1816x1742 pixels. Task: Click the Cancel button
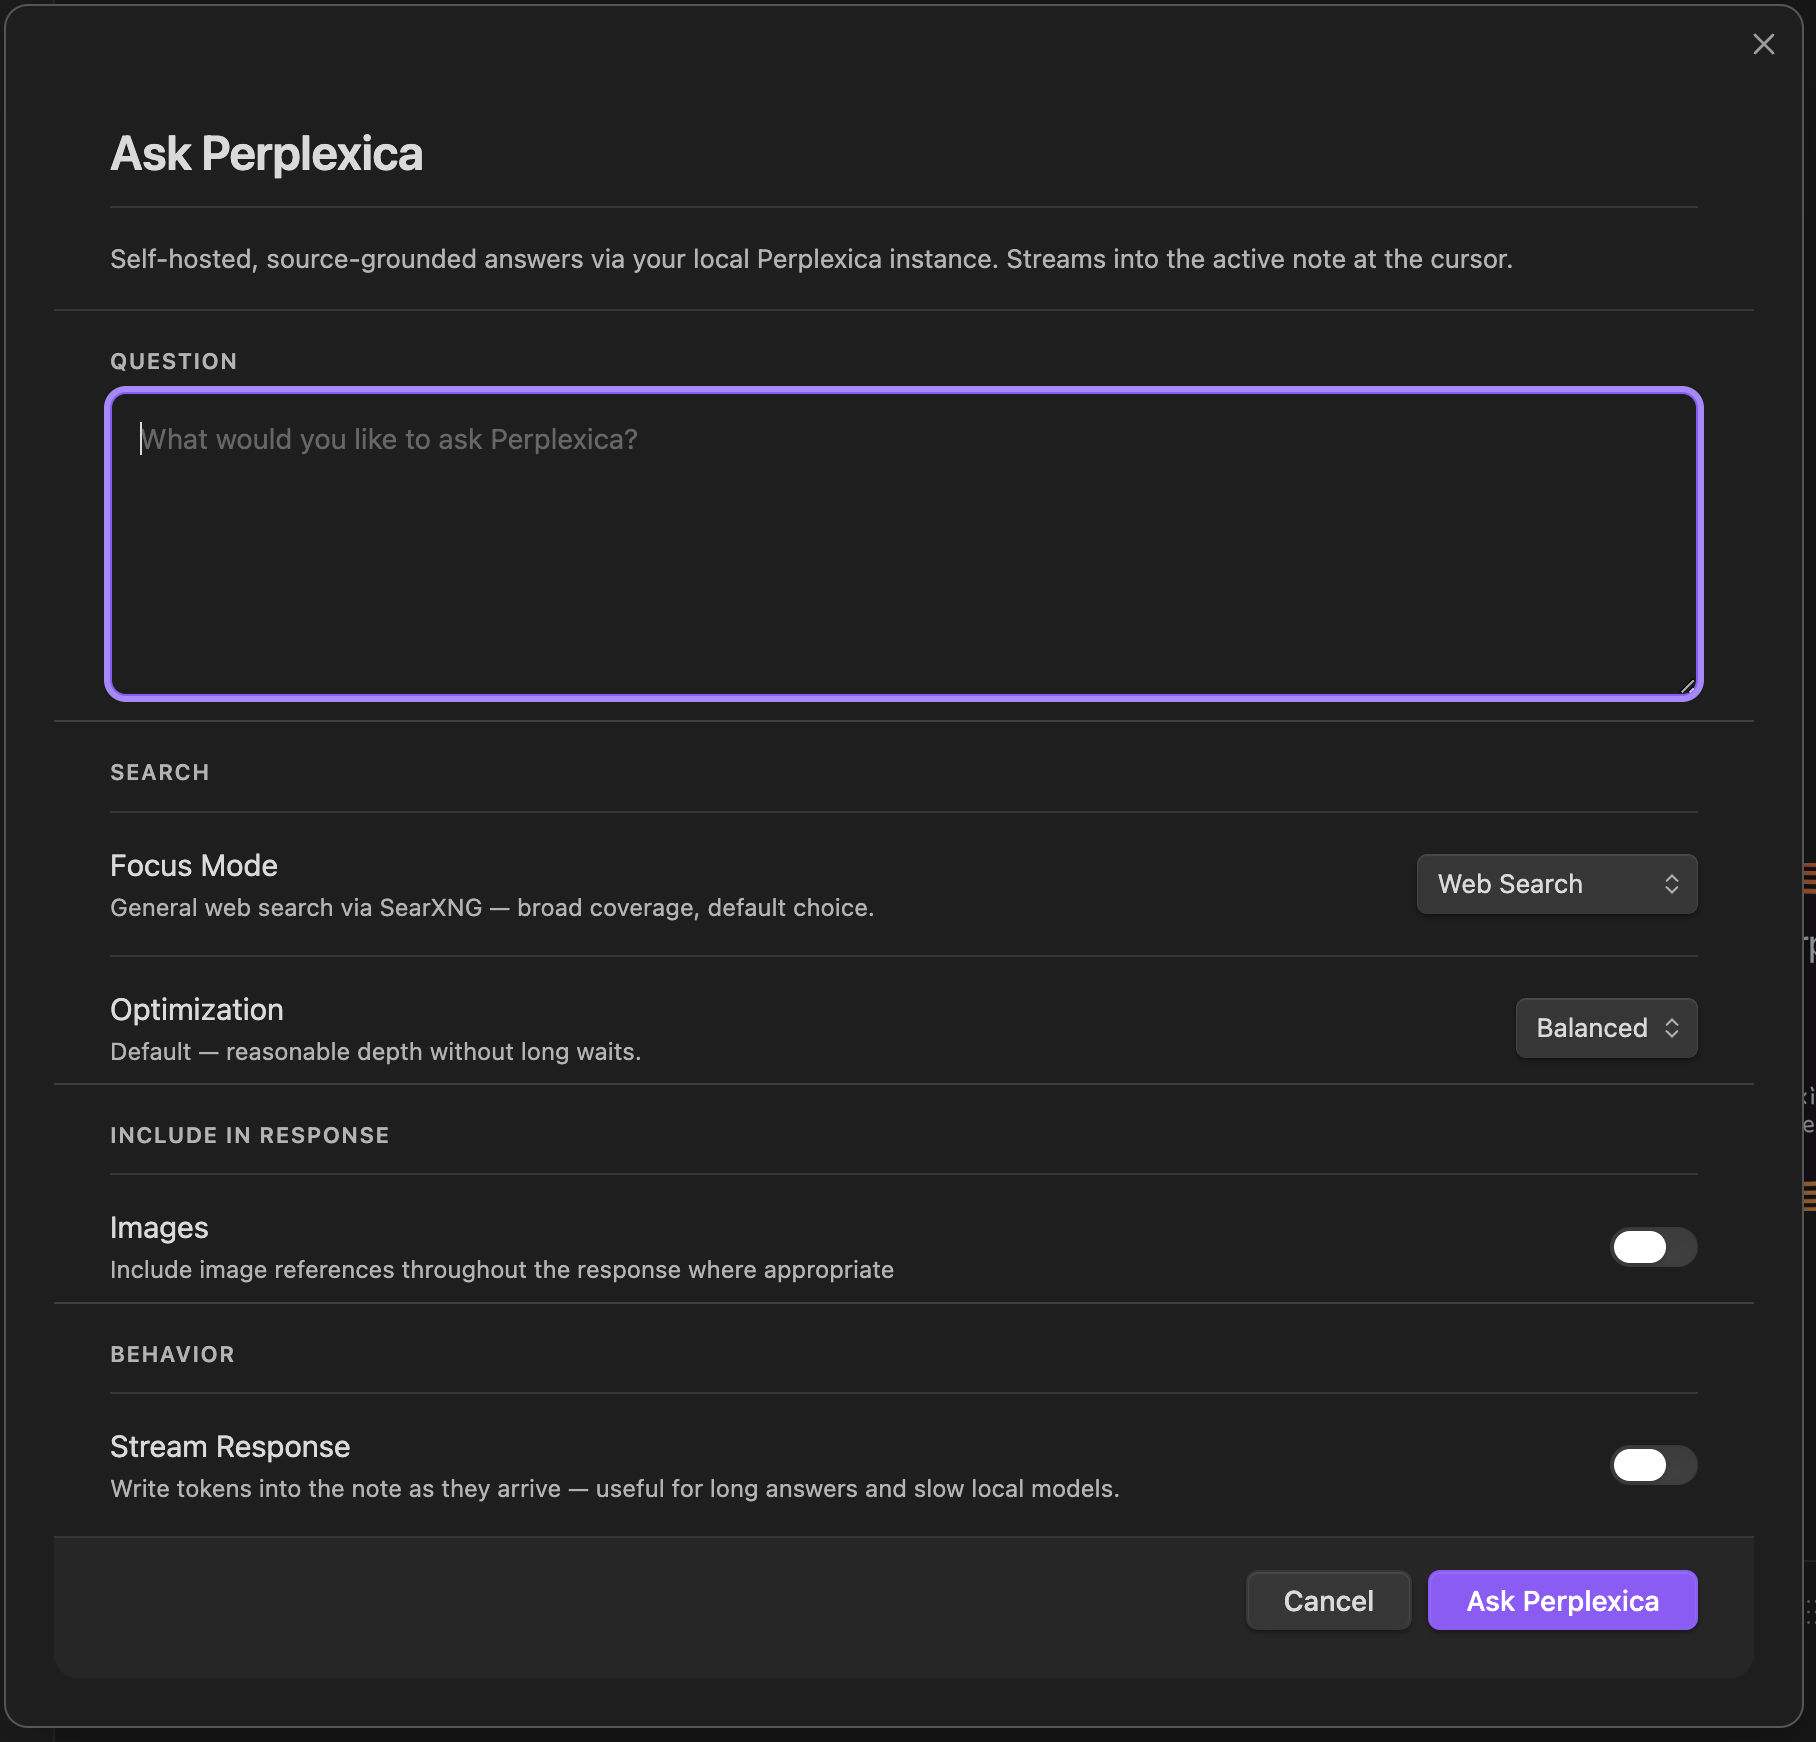1328,1600
